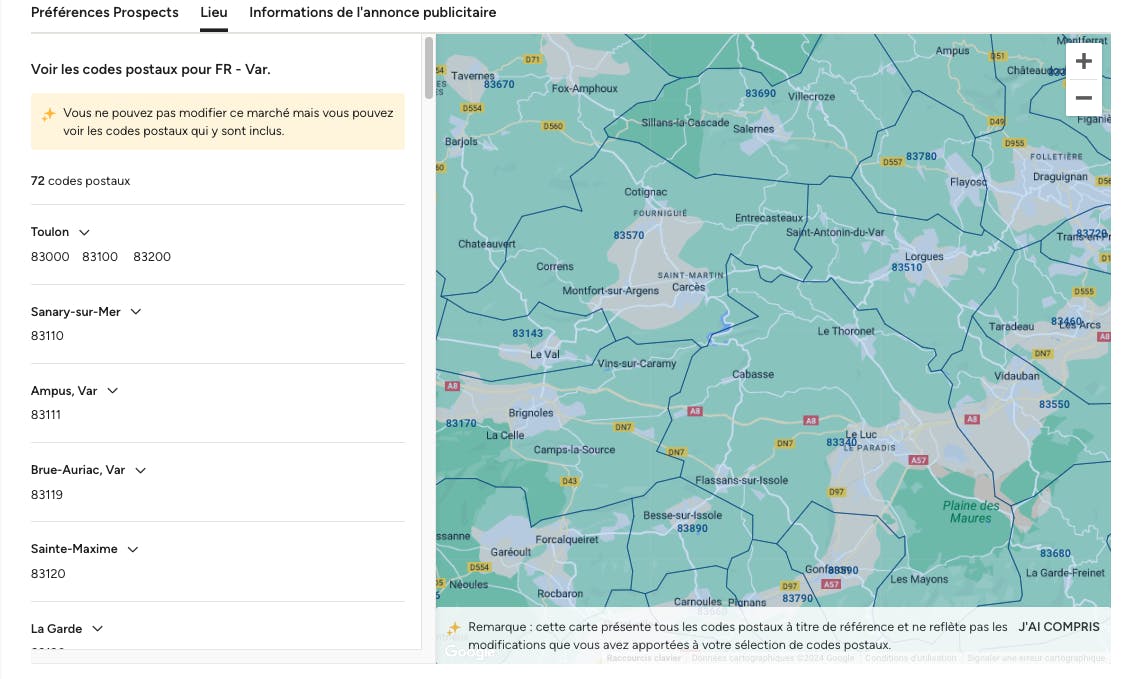The width and height of the screenshot is (1124, 679).
Task: Click the 83670 label near Tavernes
Action: click(499, 84)
